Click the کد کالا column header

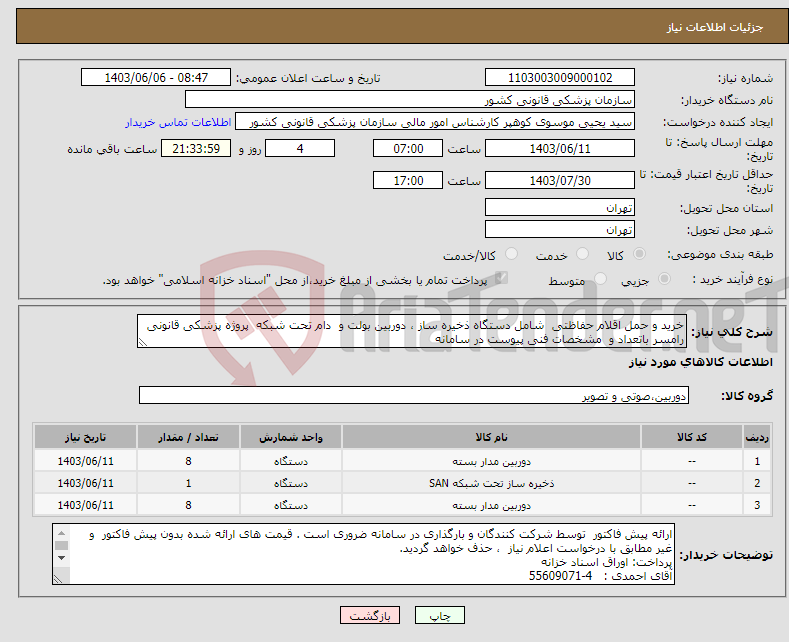tap(692, 437)
